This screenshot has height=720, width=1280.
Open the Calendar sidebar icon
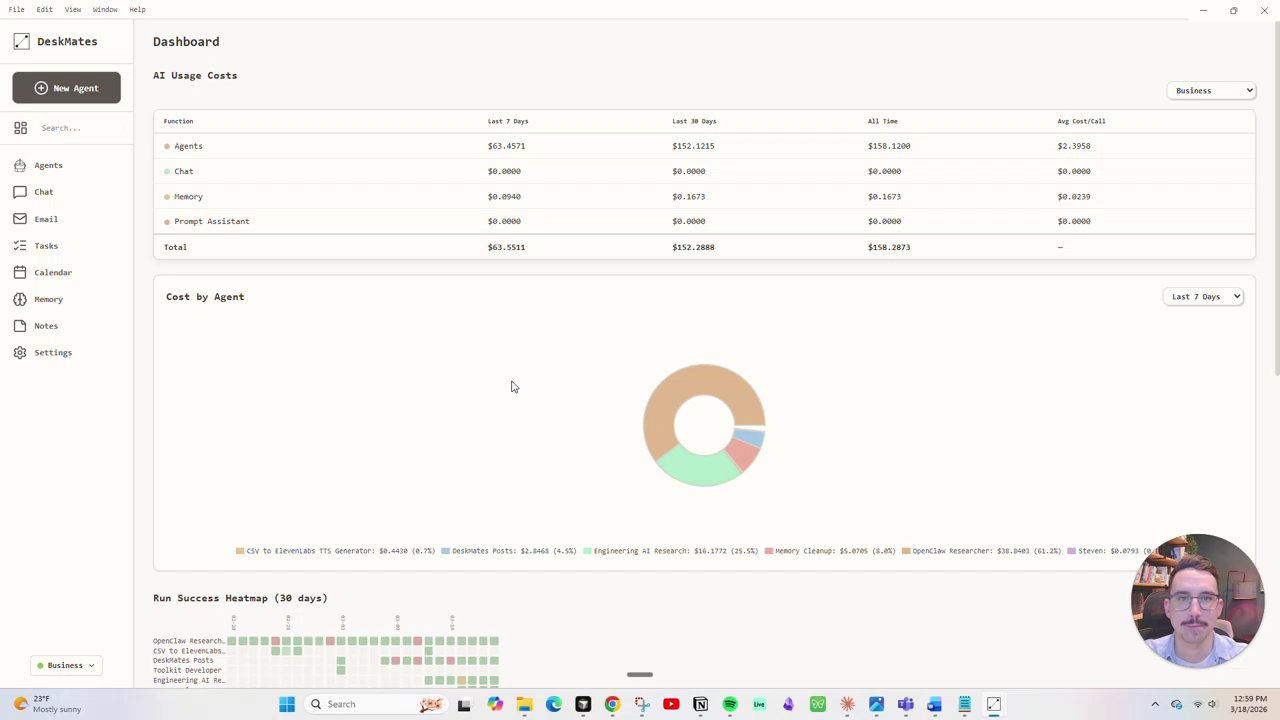[x=20, y=272]
